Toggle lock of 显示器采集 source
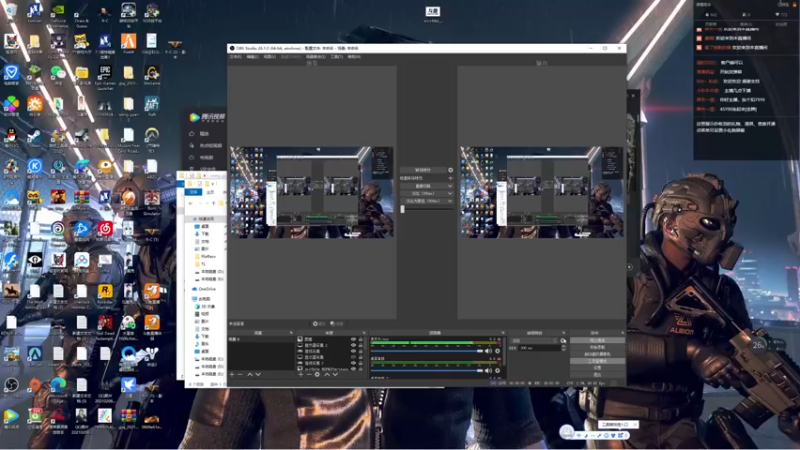The height and width of the screenshot is (450, 800). (361, 357)
